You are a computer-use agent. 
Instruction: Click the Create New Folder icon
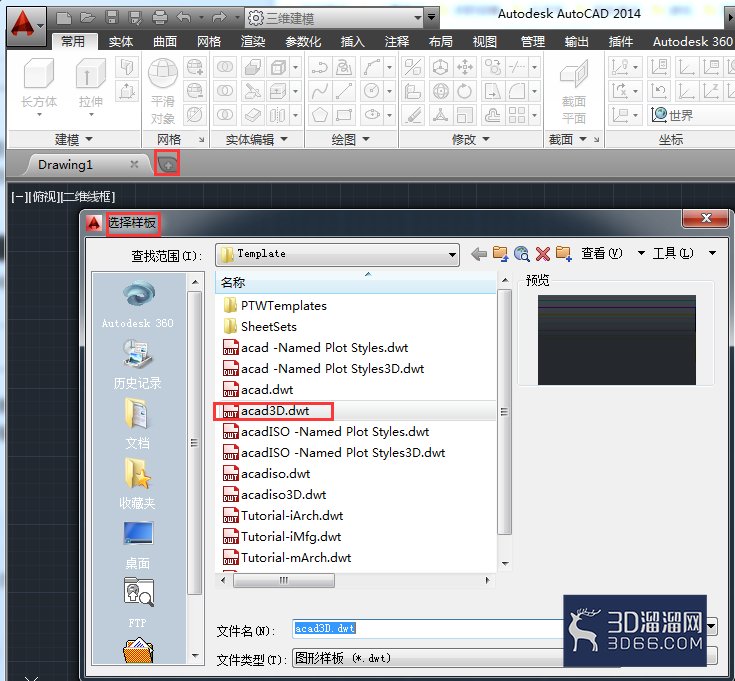[563, 254]
